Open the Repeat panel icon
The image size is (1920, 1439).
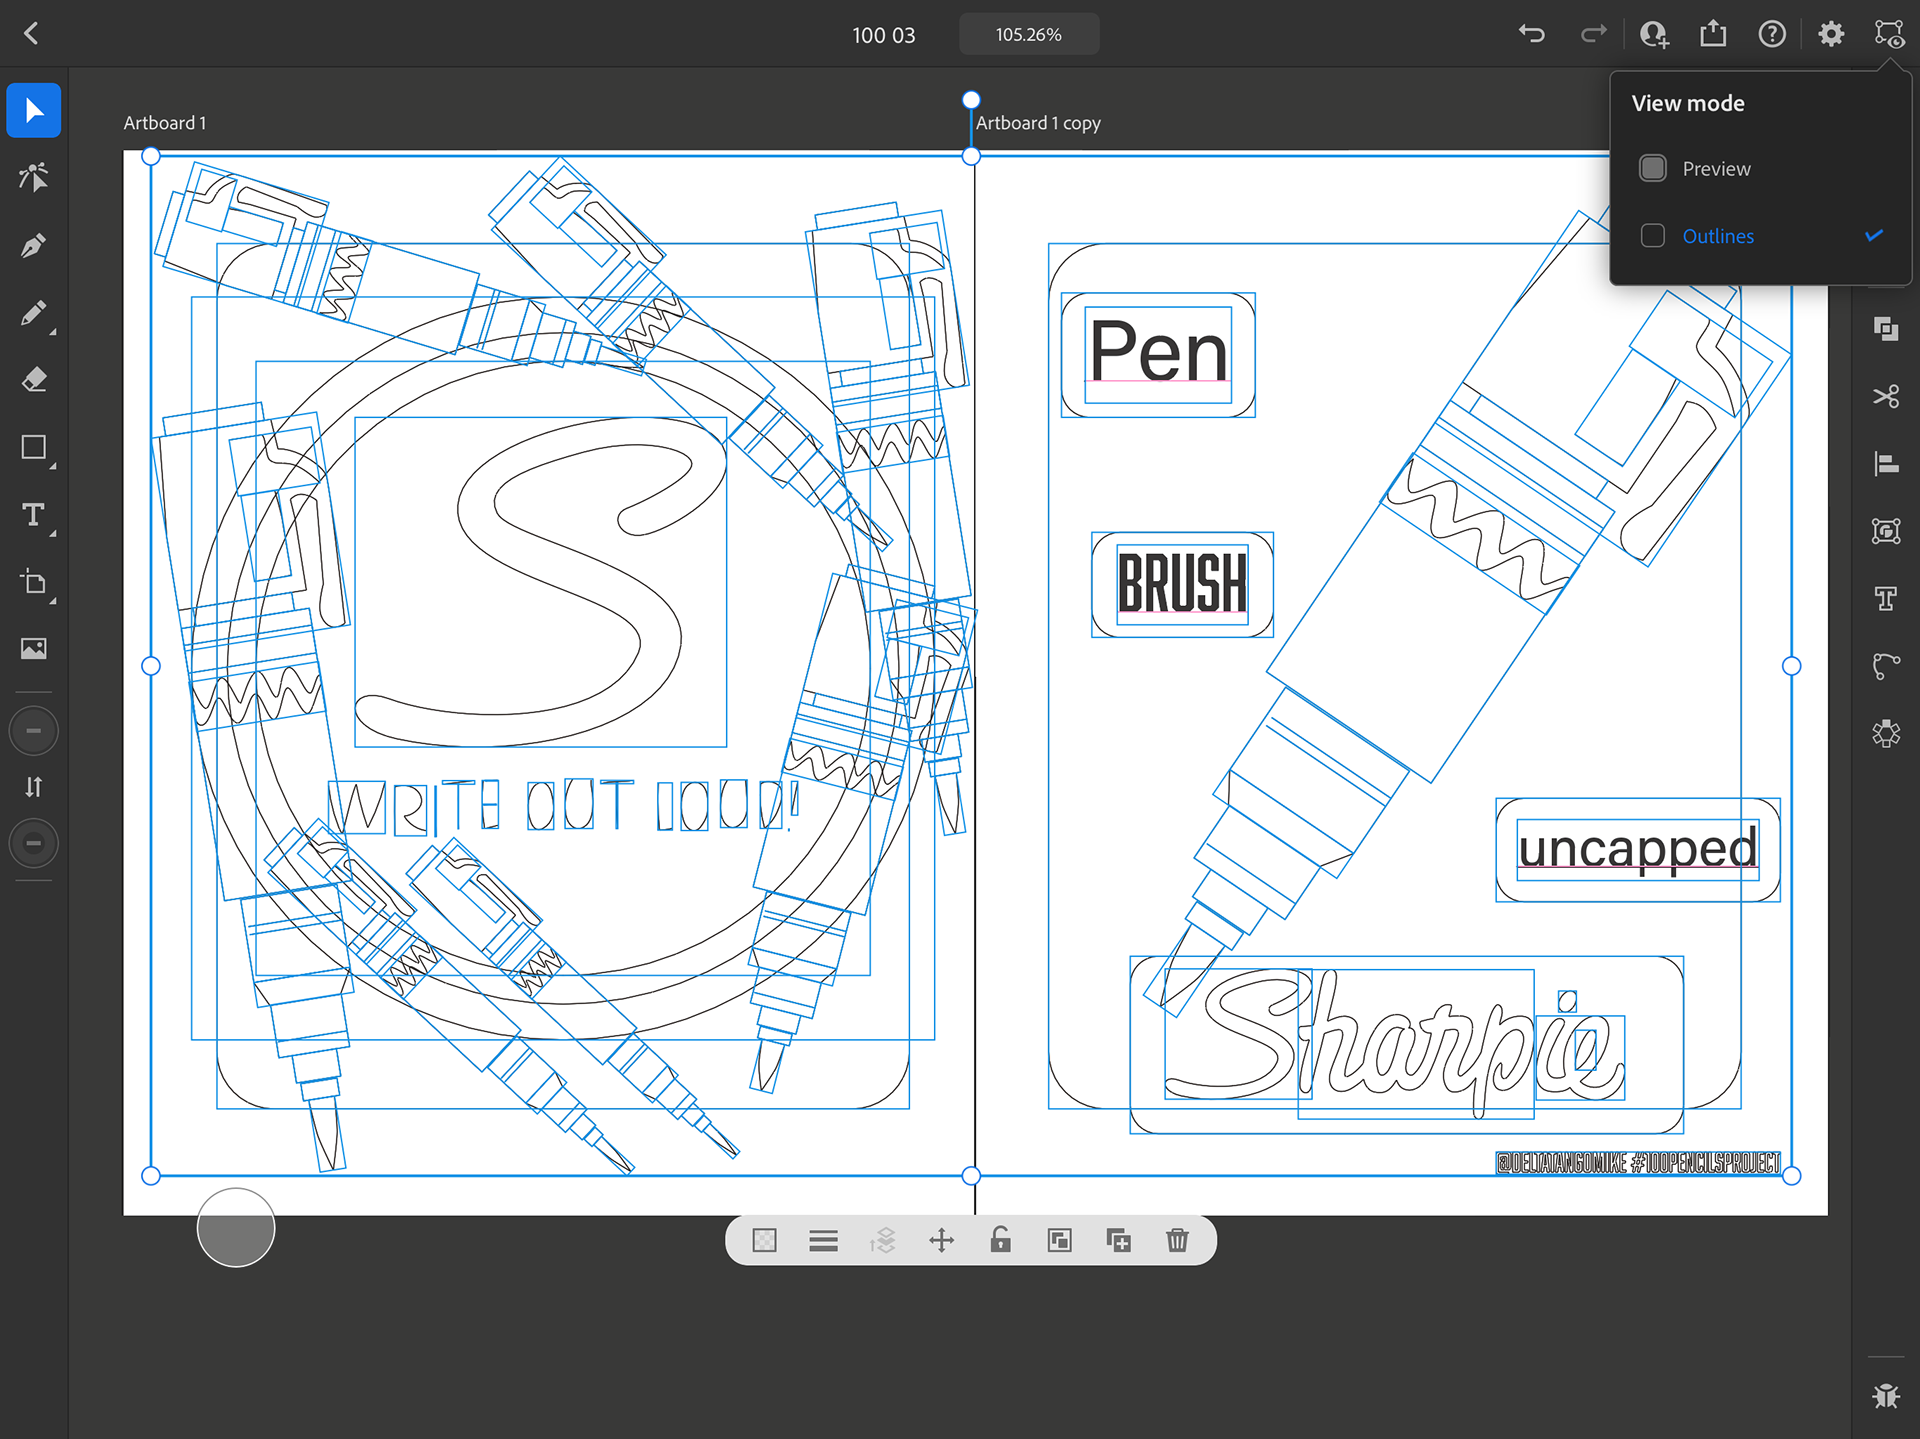tap(1886, 734)
